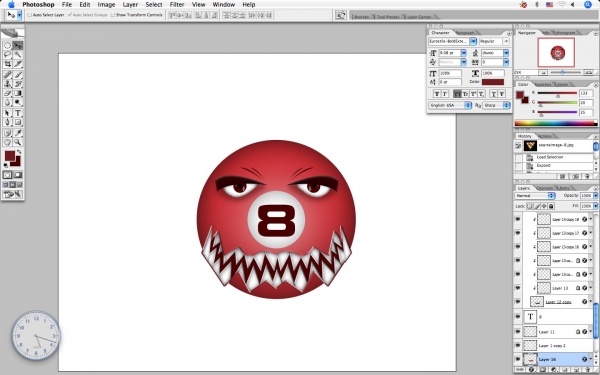Open the font family dropdown
Screen dimensions: 600x375
click(473, 41)
